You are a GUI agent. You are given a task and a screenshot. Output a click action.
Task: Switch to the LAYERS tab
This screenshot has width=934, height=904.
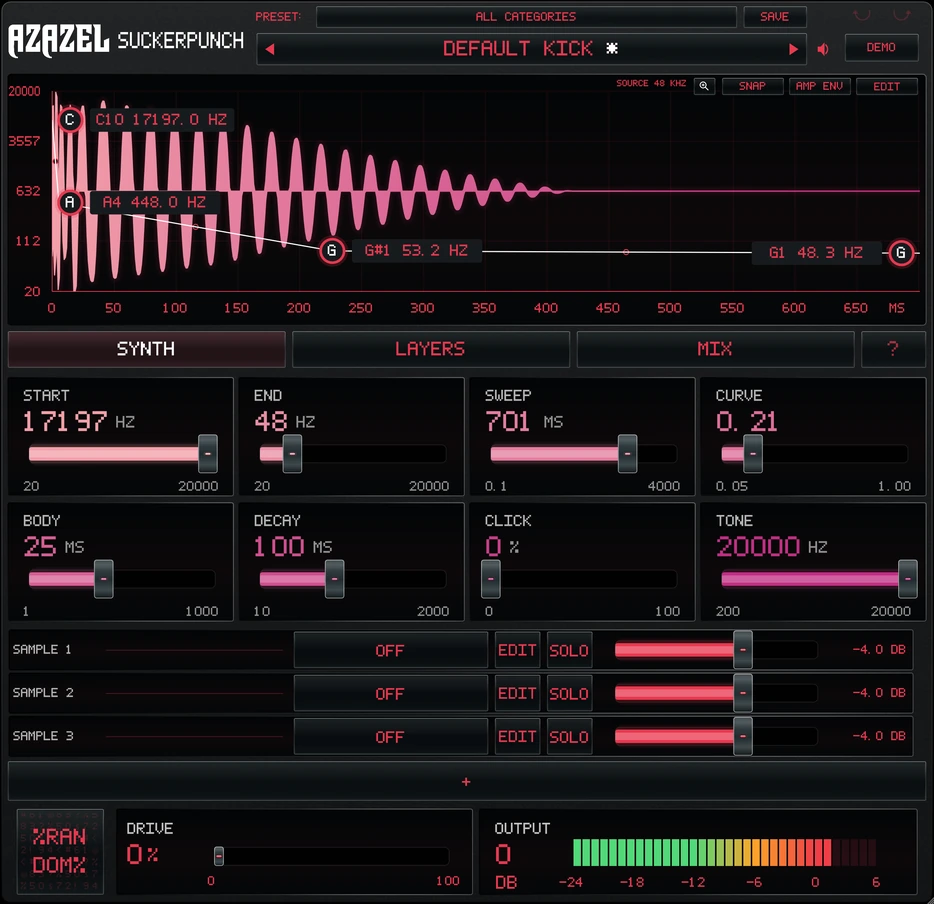(431, 349)
